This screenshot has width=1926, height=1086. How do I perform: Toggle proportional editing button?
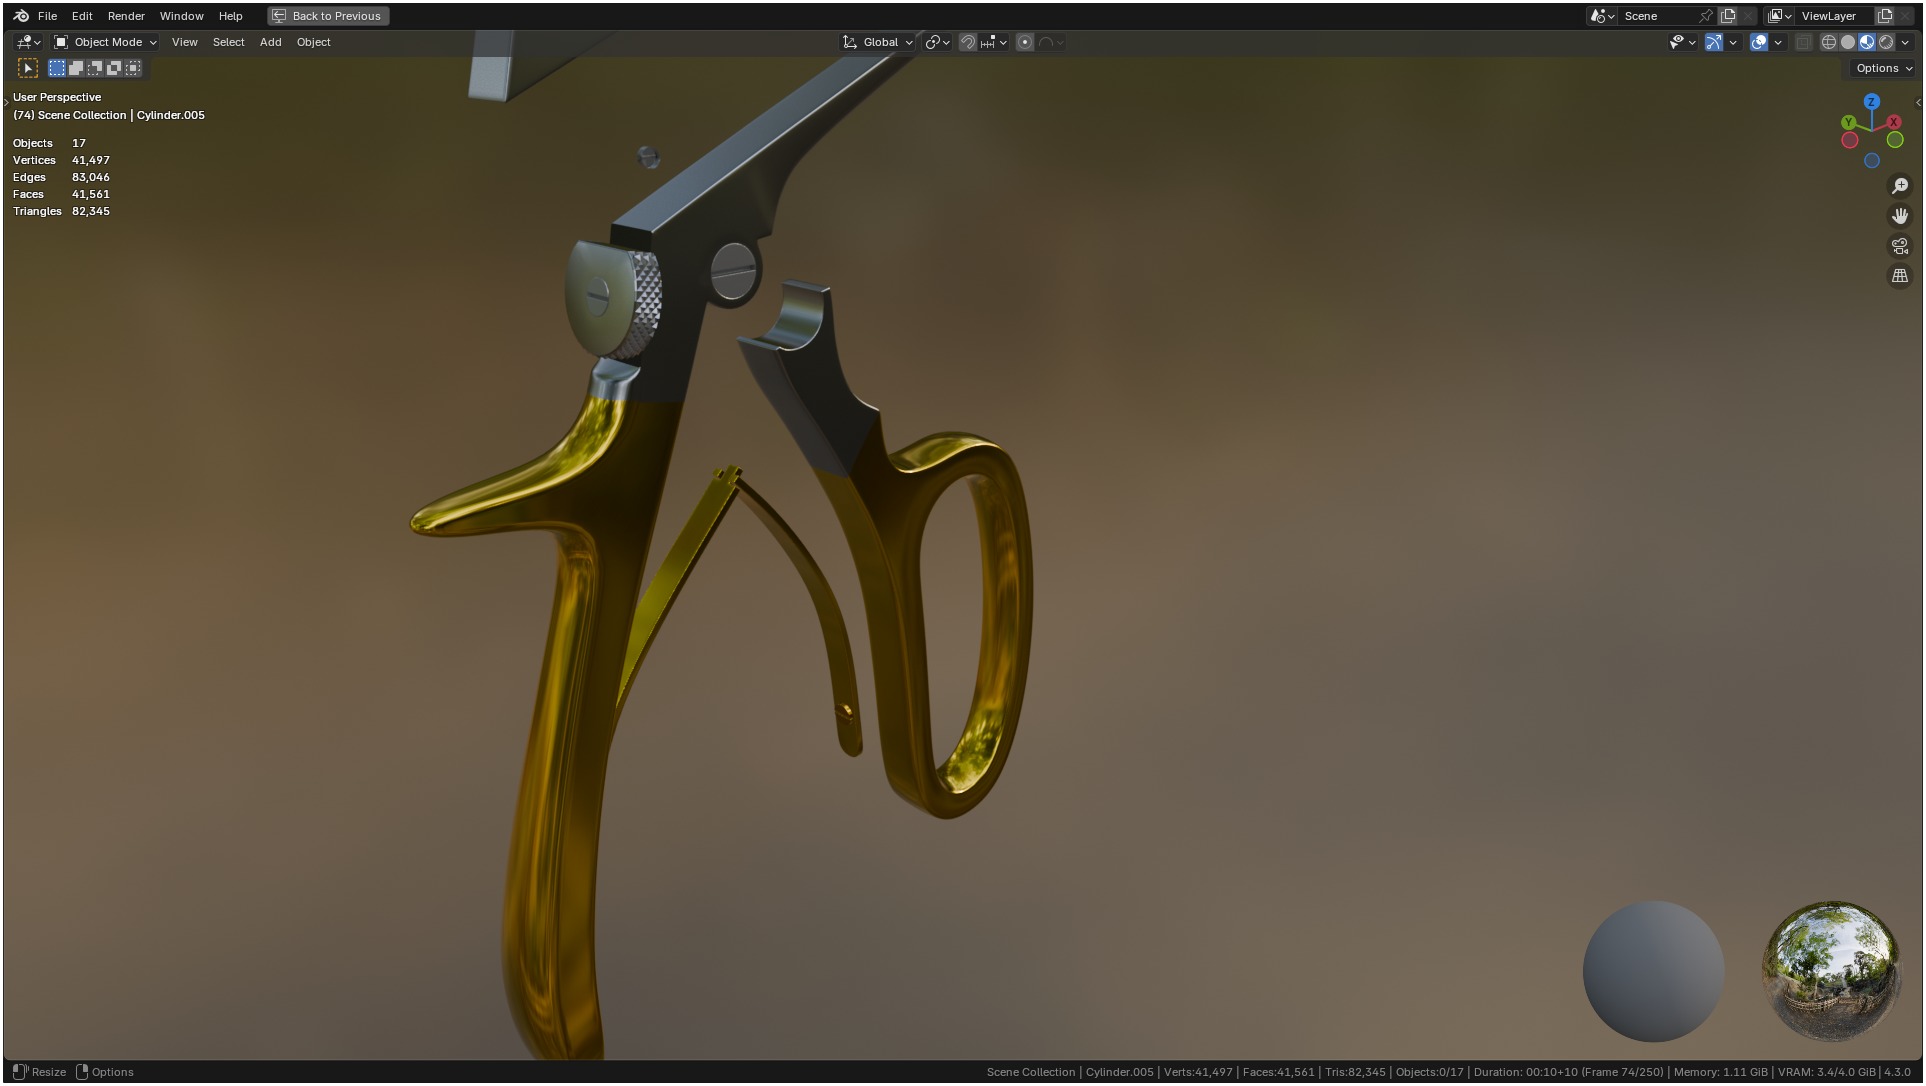[x=1025, y=42]
